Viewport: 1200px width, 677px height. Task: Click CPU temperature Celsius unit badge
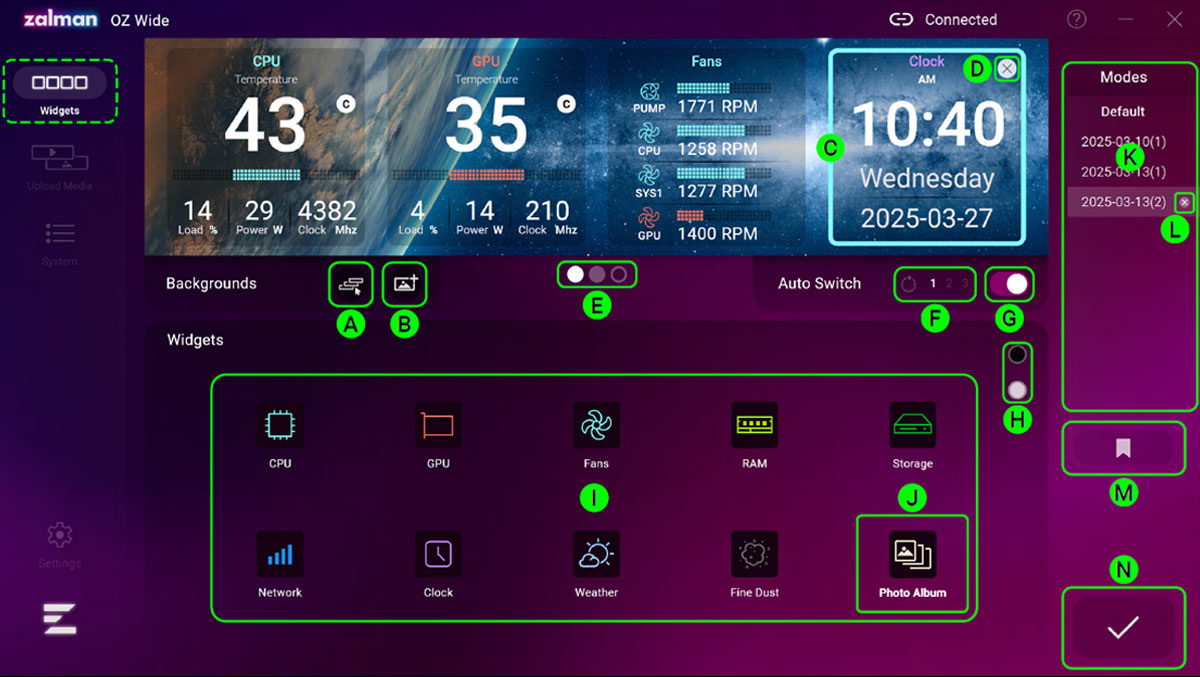(x=346, y=103)
